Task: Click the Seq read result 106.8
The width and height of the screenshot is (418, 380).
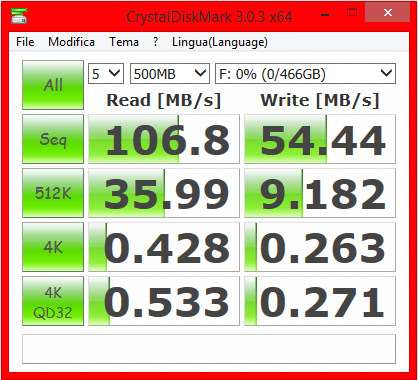Action: pos(164,139)
